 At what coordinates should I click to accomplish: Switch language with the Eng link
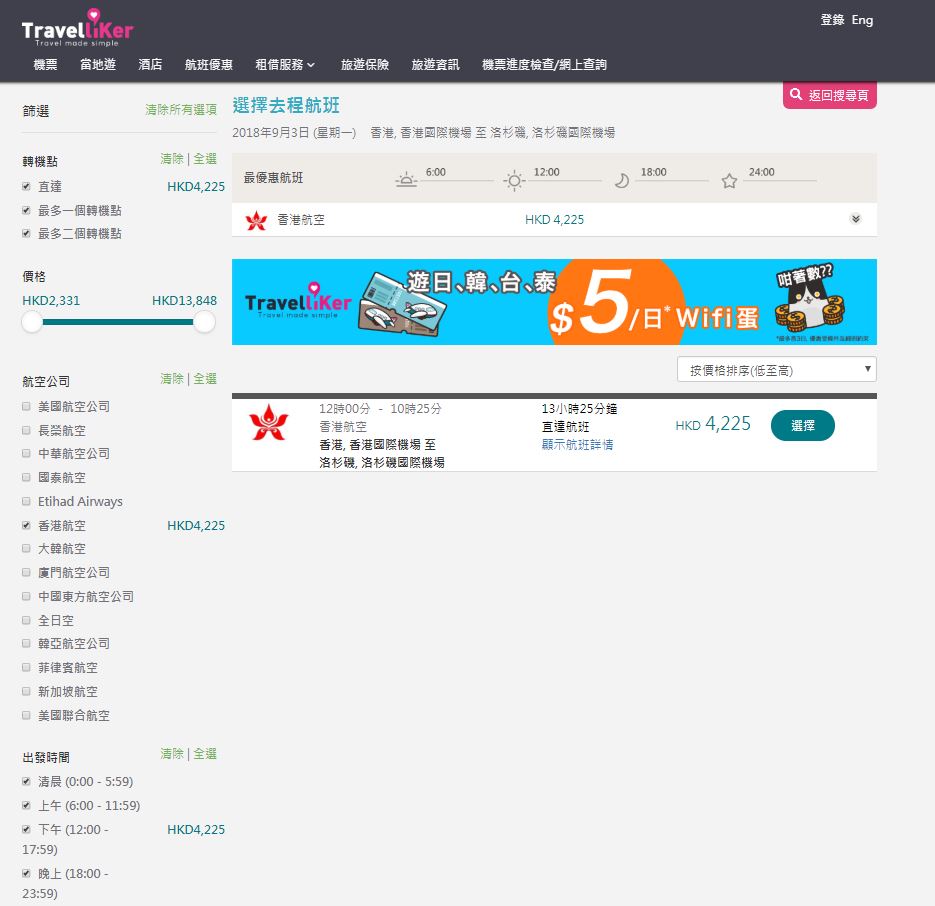(862, 20)
